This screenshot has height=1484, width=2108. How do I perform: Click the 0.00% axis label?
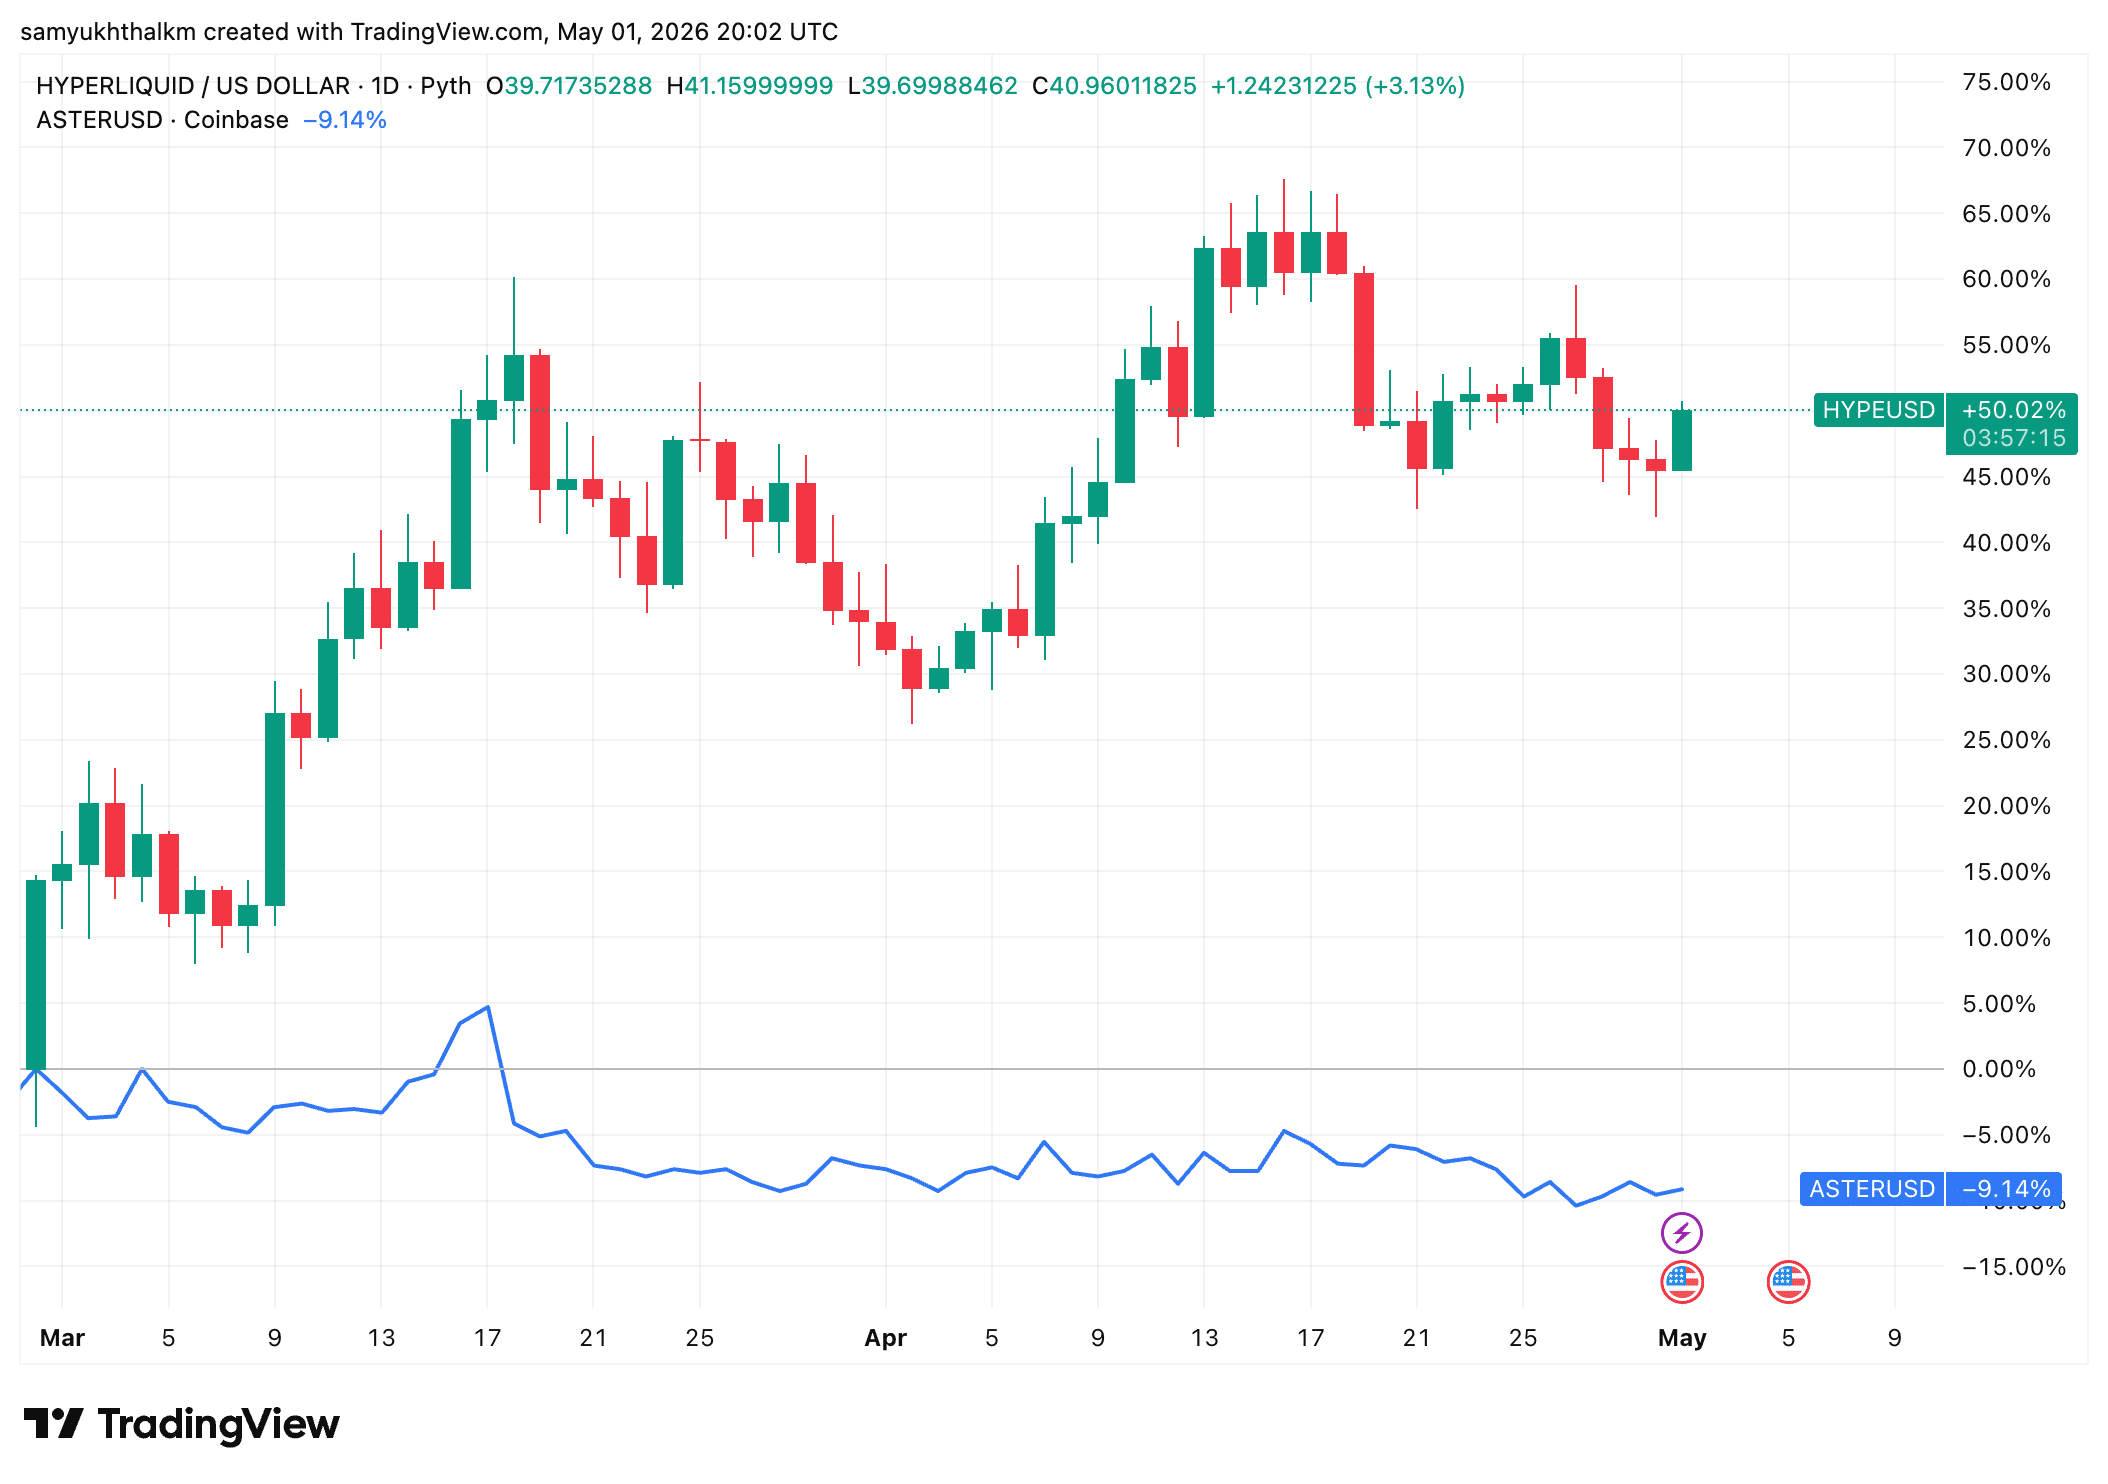(x=1999, y=1069)
